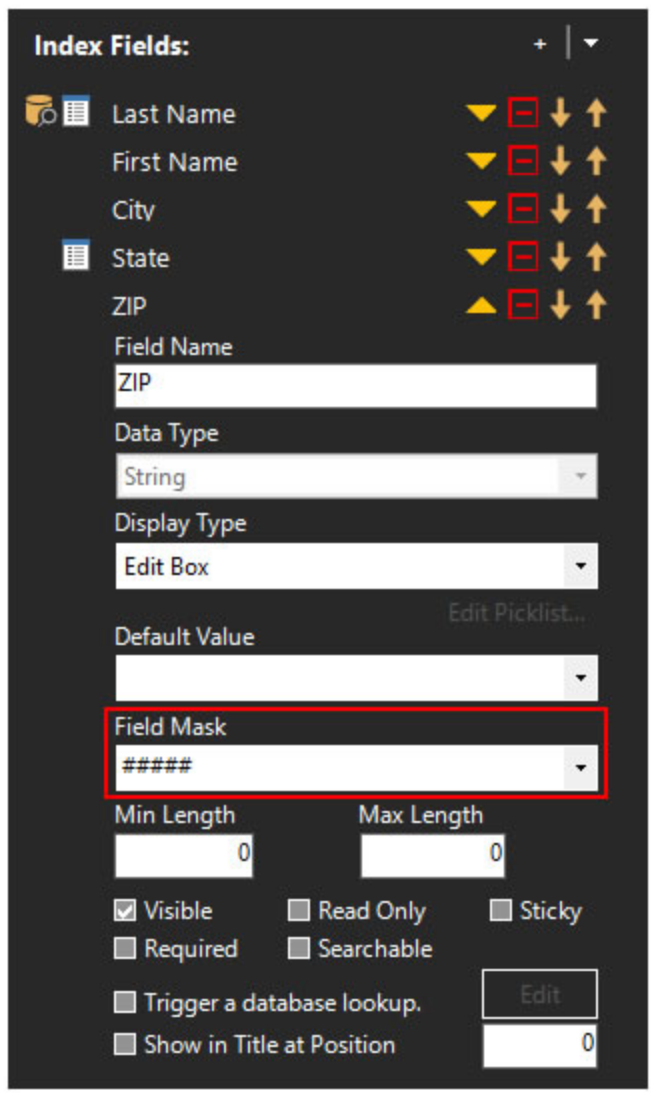
Task: Expand the Last Name field details
Action: [x=481, y=113]
